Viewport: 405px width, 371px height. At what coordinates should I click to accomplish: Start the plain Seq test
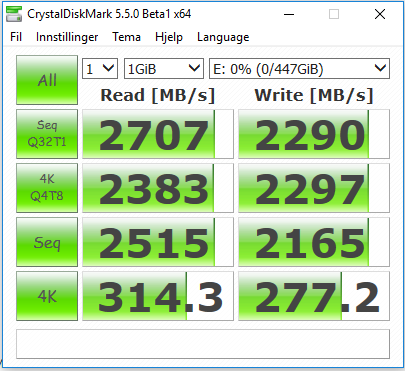coord(47,242)
